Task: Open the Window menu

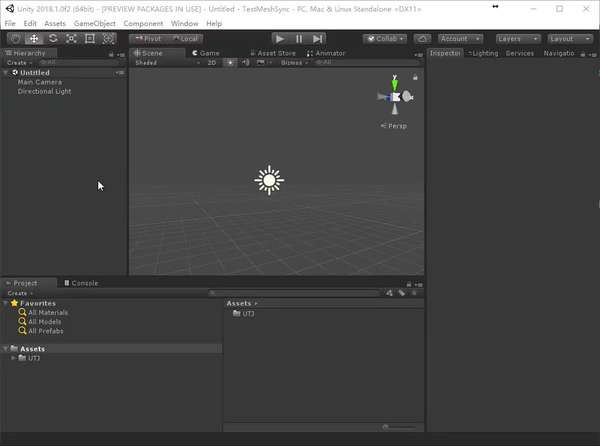Action: point(184,24)
